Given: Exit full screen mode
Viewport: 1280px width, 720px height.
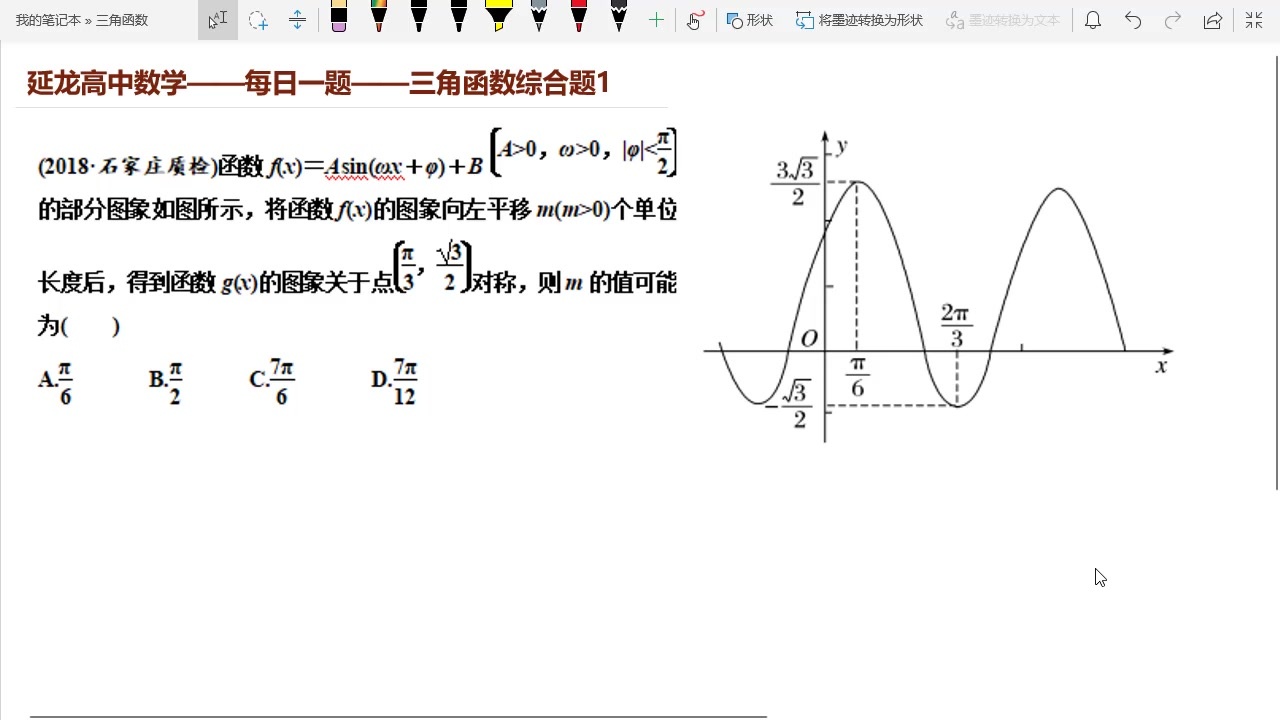Looking at the screenshot, I should tap(1253, 20).
